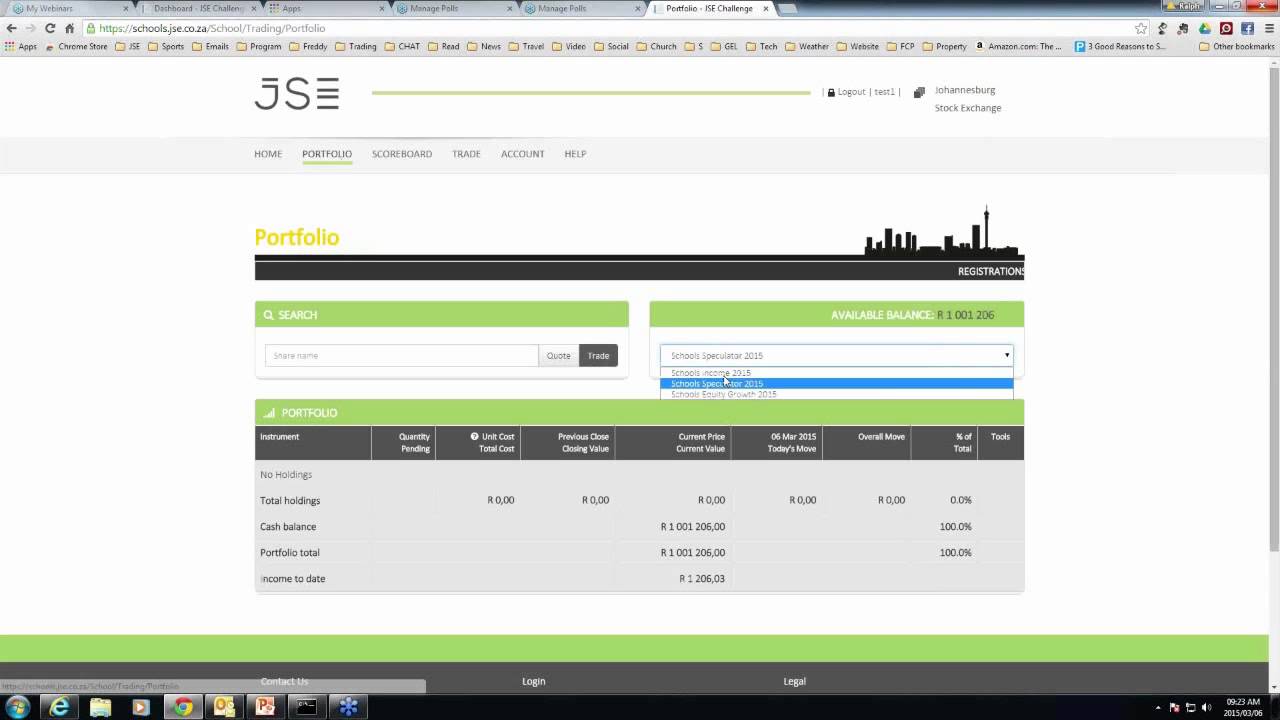Open SCOREBOARD navigation item

[x=402, y=154]
